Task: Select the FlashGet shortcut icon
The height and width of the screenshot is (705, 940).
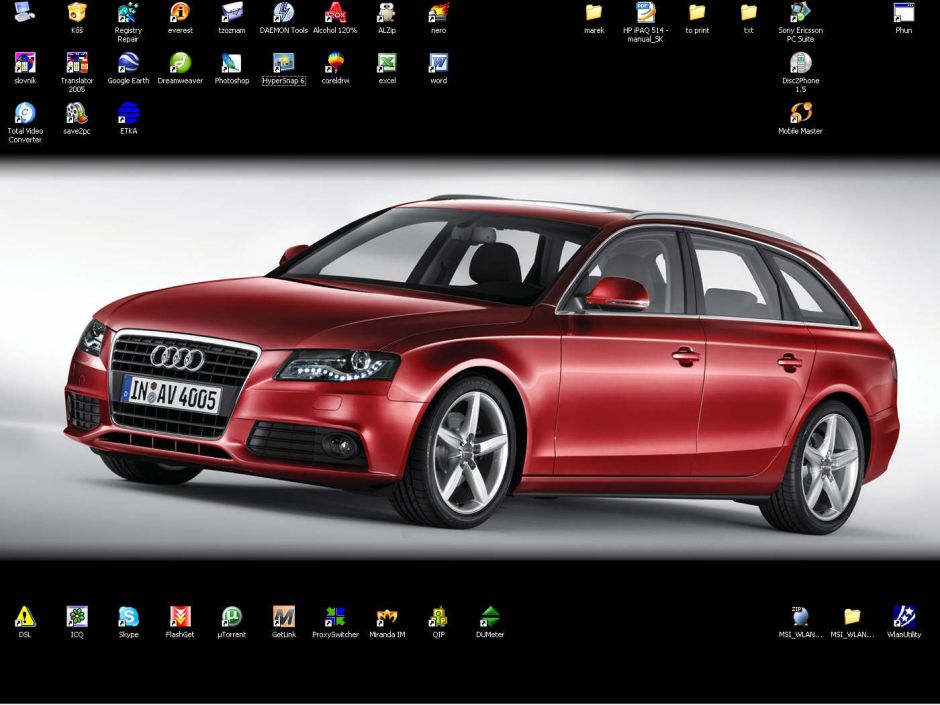Action: coord(180,617)
